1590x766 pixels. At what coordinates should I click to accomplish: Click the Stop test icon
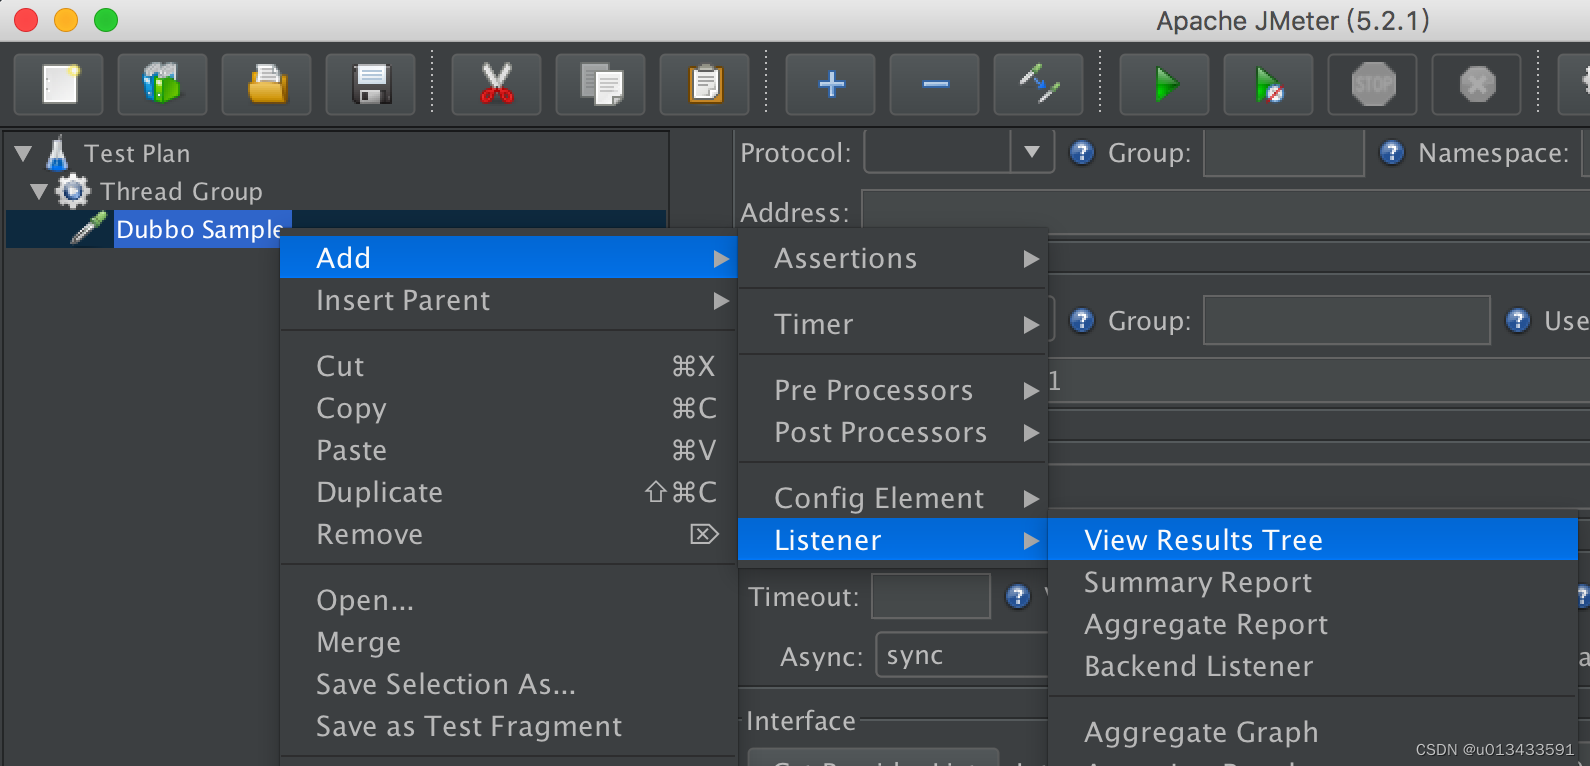click(1373, 85)
